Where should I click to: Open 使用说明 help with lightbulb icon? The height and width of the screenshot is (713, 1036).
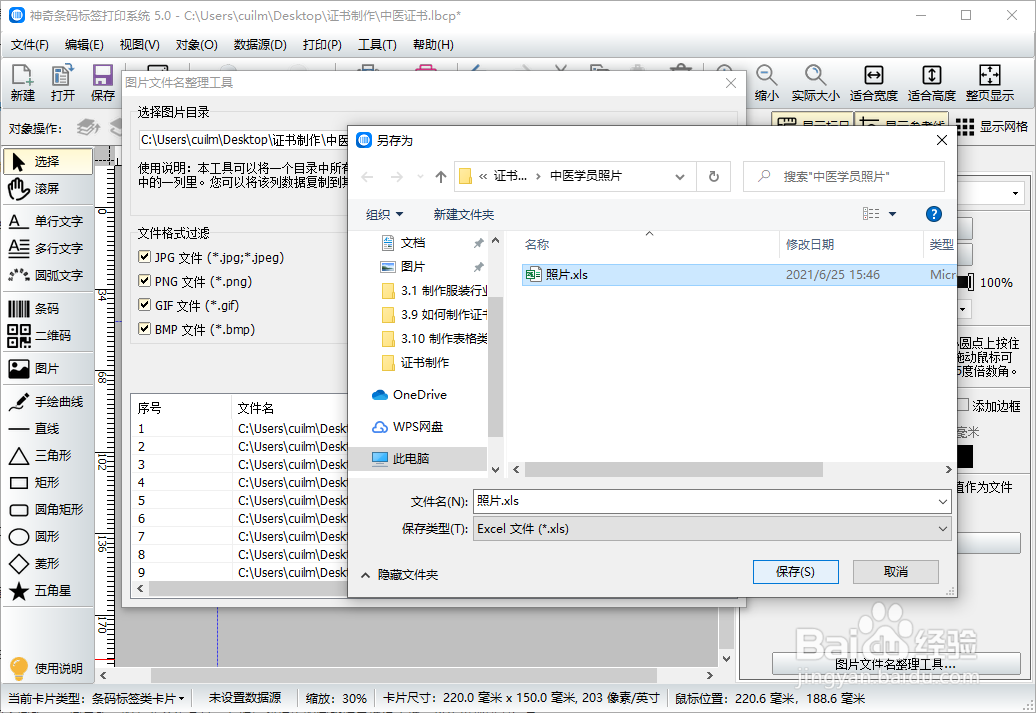[x=46, y=669]
